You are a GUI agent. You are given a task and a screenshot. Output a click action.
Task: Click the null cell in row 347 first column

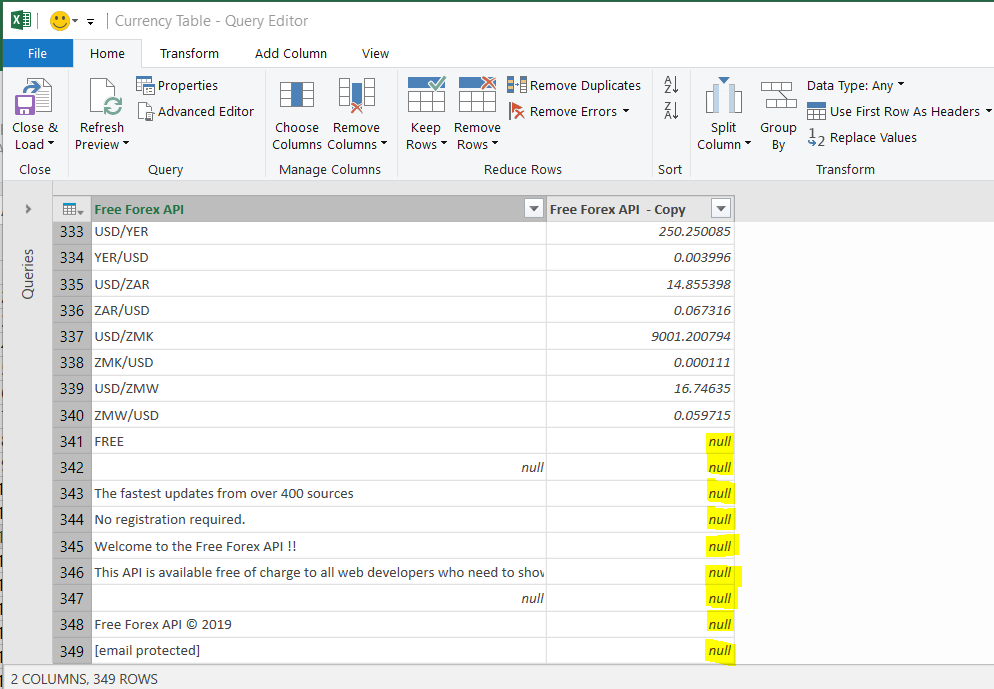click(319, 598)
